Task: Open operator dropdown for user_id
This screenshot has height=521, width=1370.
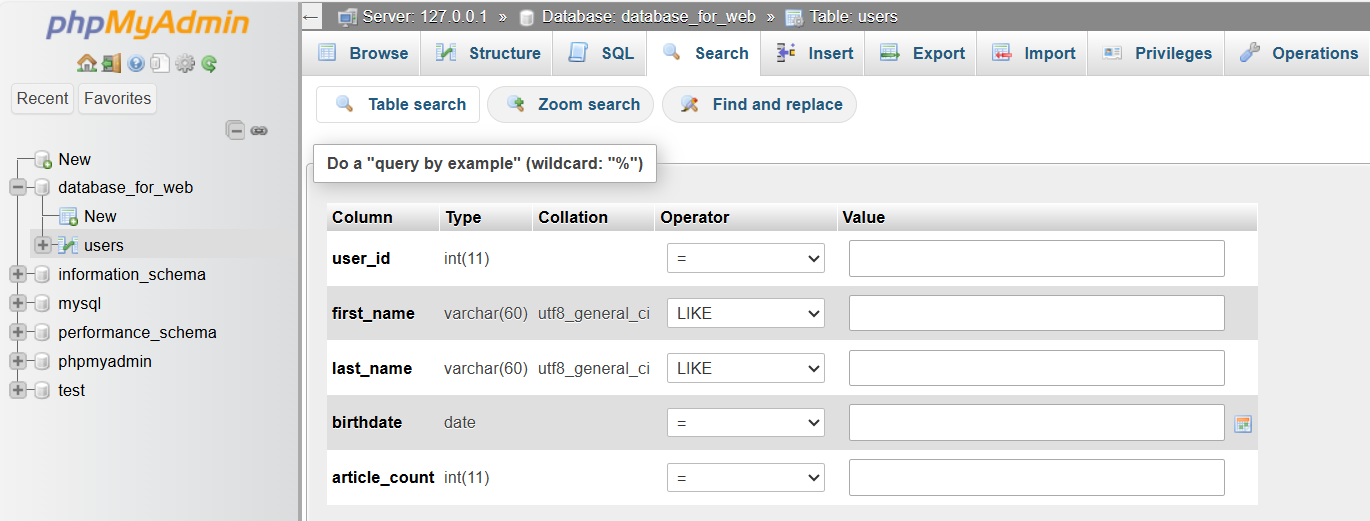Action: pyautogui.click(x=745, y=258)
